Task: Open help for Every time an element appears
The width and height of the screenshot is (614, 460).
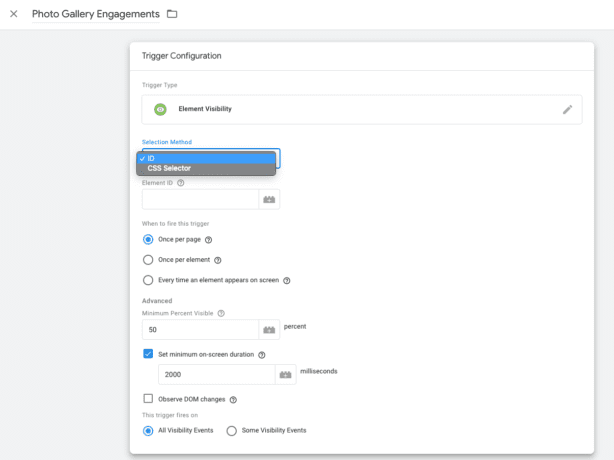Action: [287, 281]
